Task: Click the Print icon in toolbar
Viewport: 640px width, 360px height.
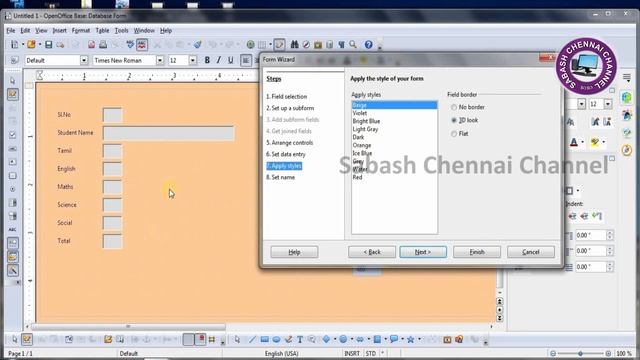Action: click(x=103, y=44)
